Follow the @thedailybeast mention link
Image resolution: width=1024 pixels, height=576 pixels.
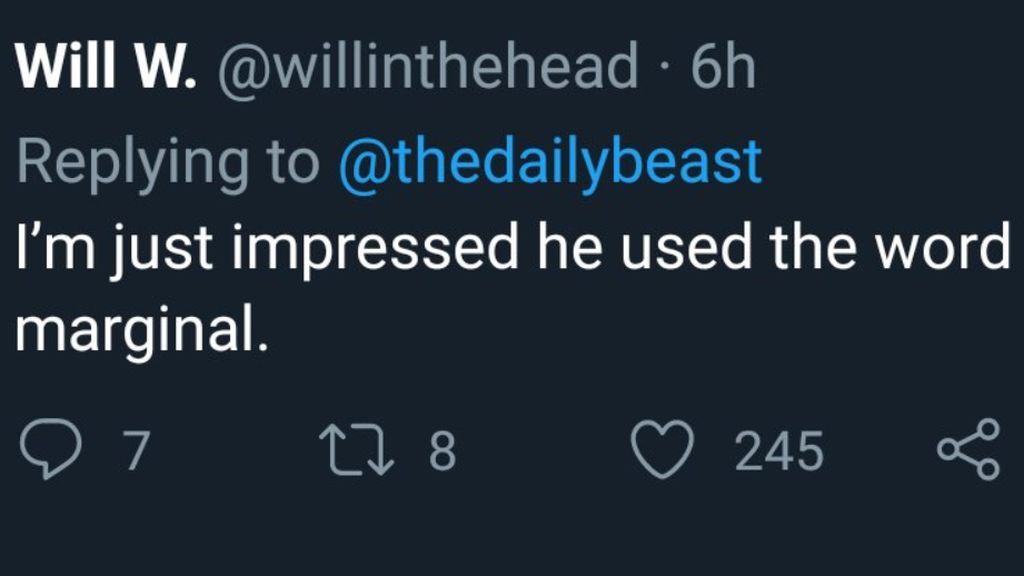coord(550,161)
